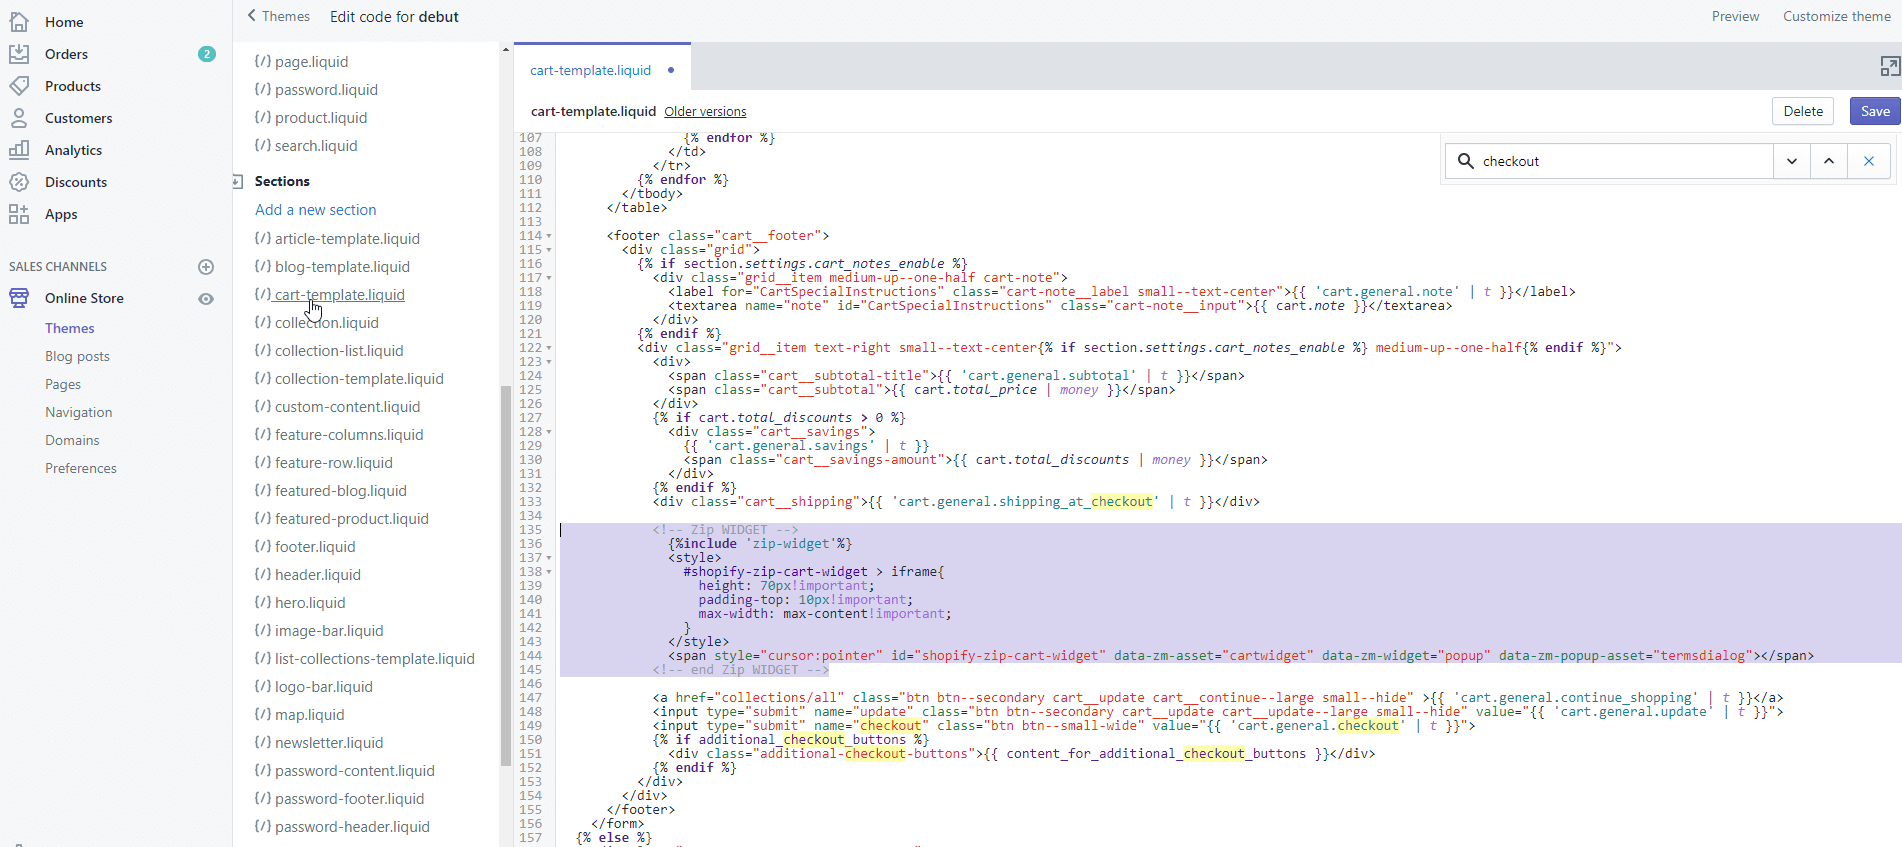Open Navigation under Online Store
Screen dimensions: 1902x847
[79, 412]
